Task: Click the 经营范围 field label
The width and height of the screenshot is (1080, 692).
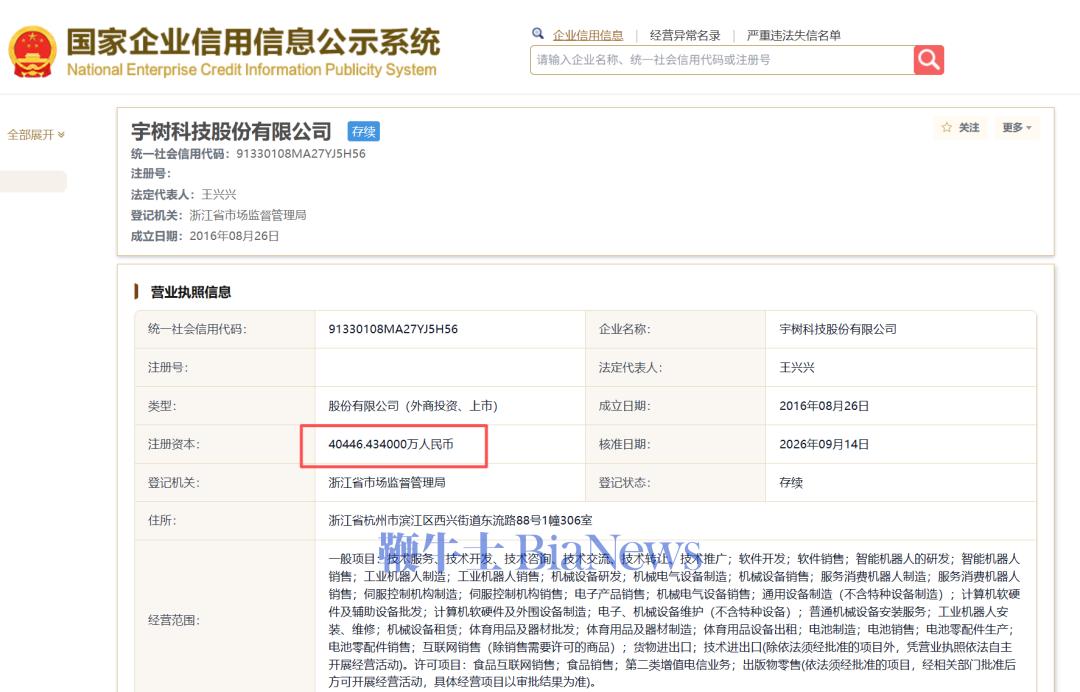Action: [174, 620]
